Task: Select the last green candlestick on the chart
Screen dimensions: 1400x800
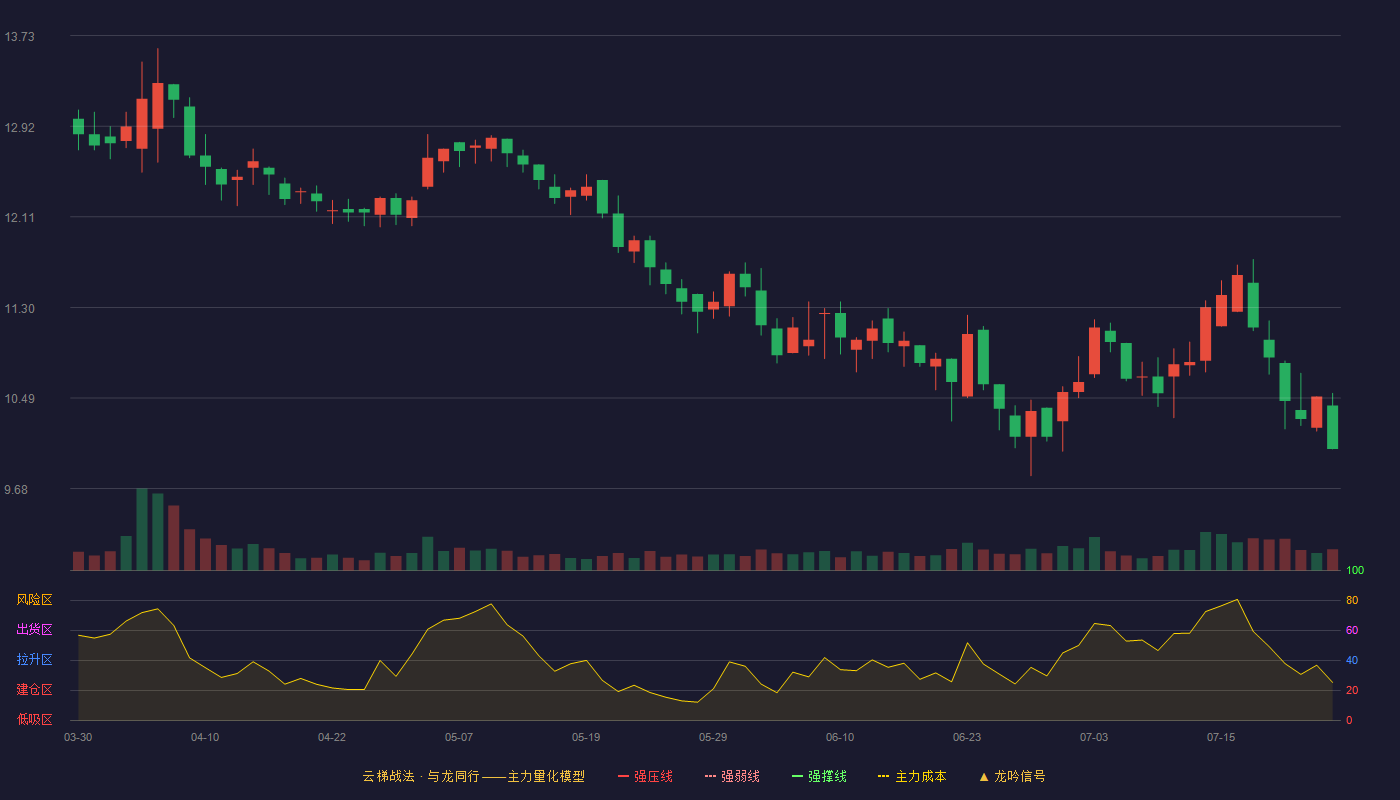Action: (x=1332, y=427)
